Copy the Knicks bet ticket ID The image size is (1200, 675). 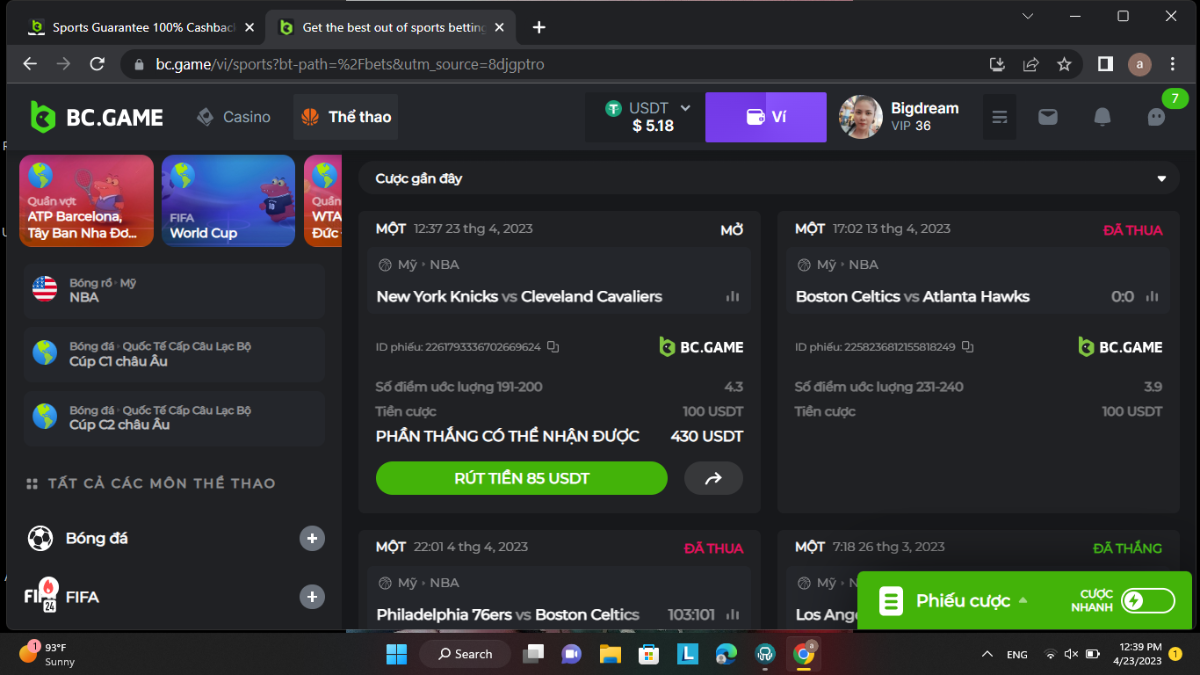(x=553, y=347)
